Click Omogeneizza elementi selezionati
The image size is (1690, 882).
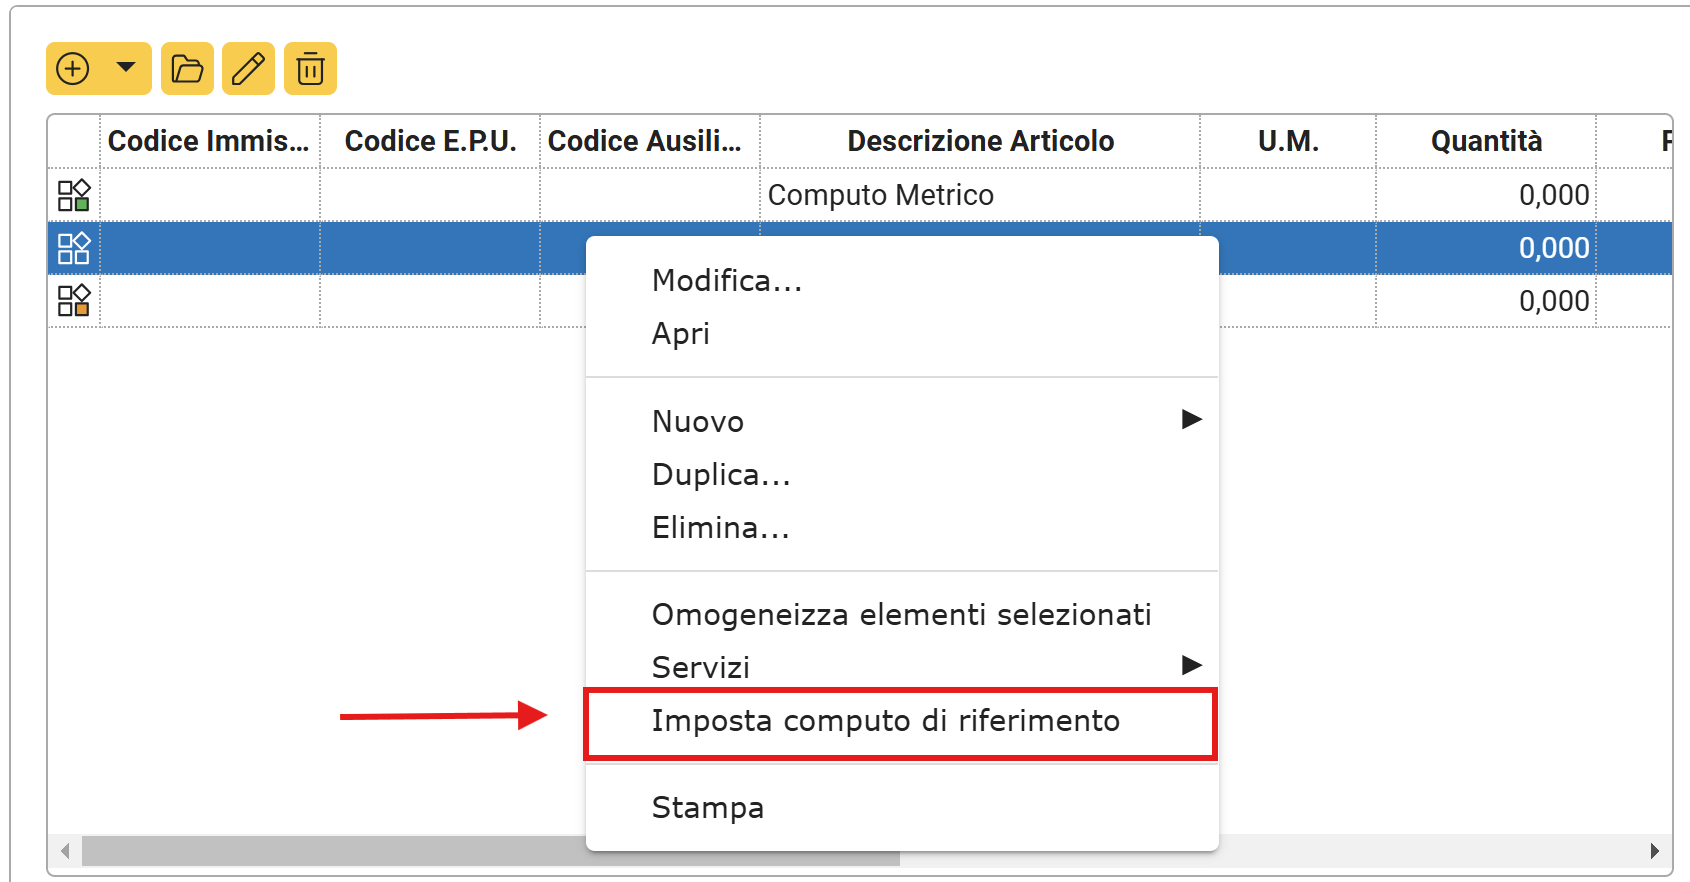pyautogui.click(x=901, y=615)
